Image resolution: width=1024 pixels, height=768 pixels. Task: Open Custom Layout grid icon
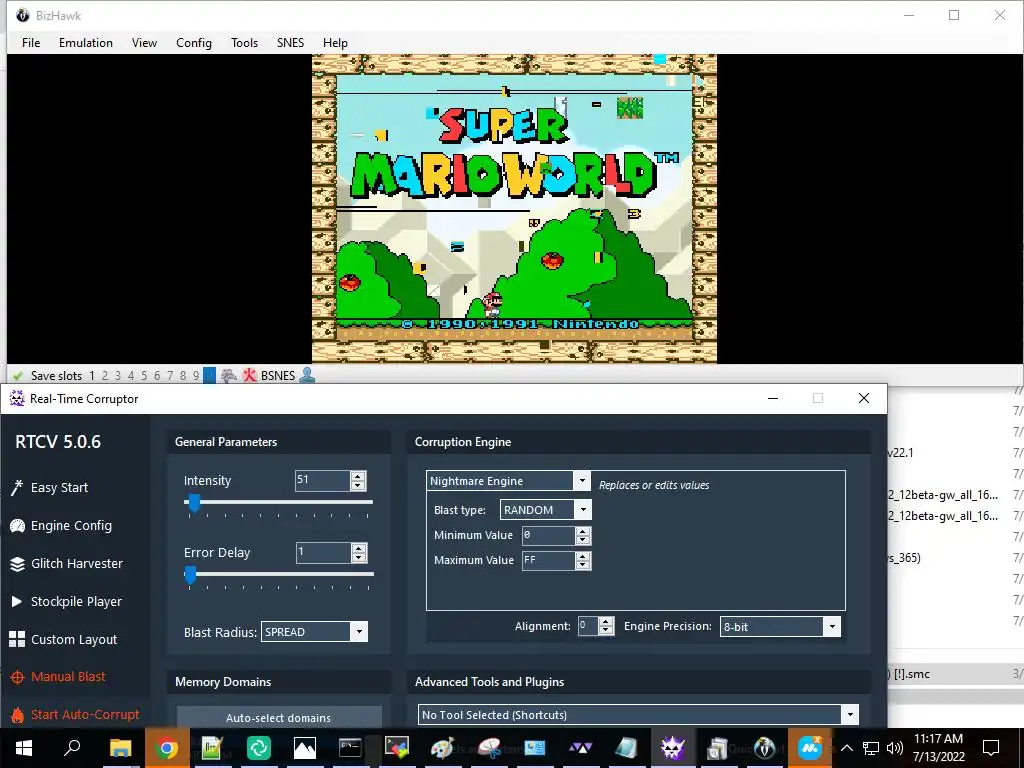[x=17, y=639]
